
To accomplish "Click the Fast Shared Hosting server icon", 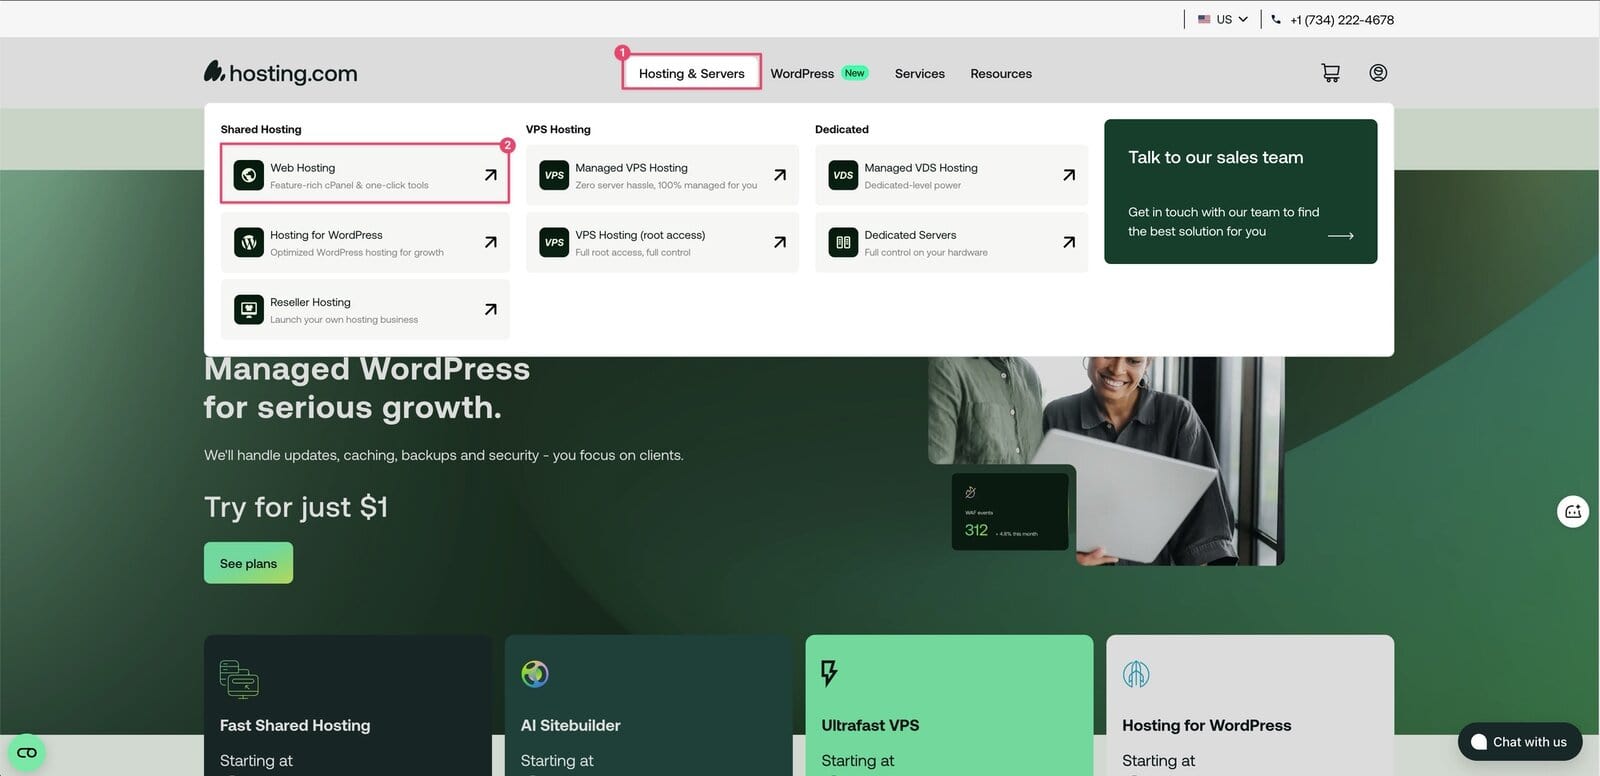I will point(239,678).
